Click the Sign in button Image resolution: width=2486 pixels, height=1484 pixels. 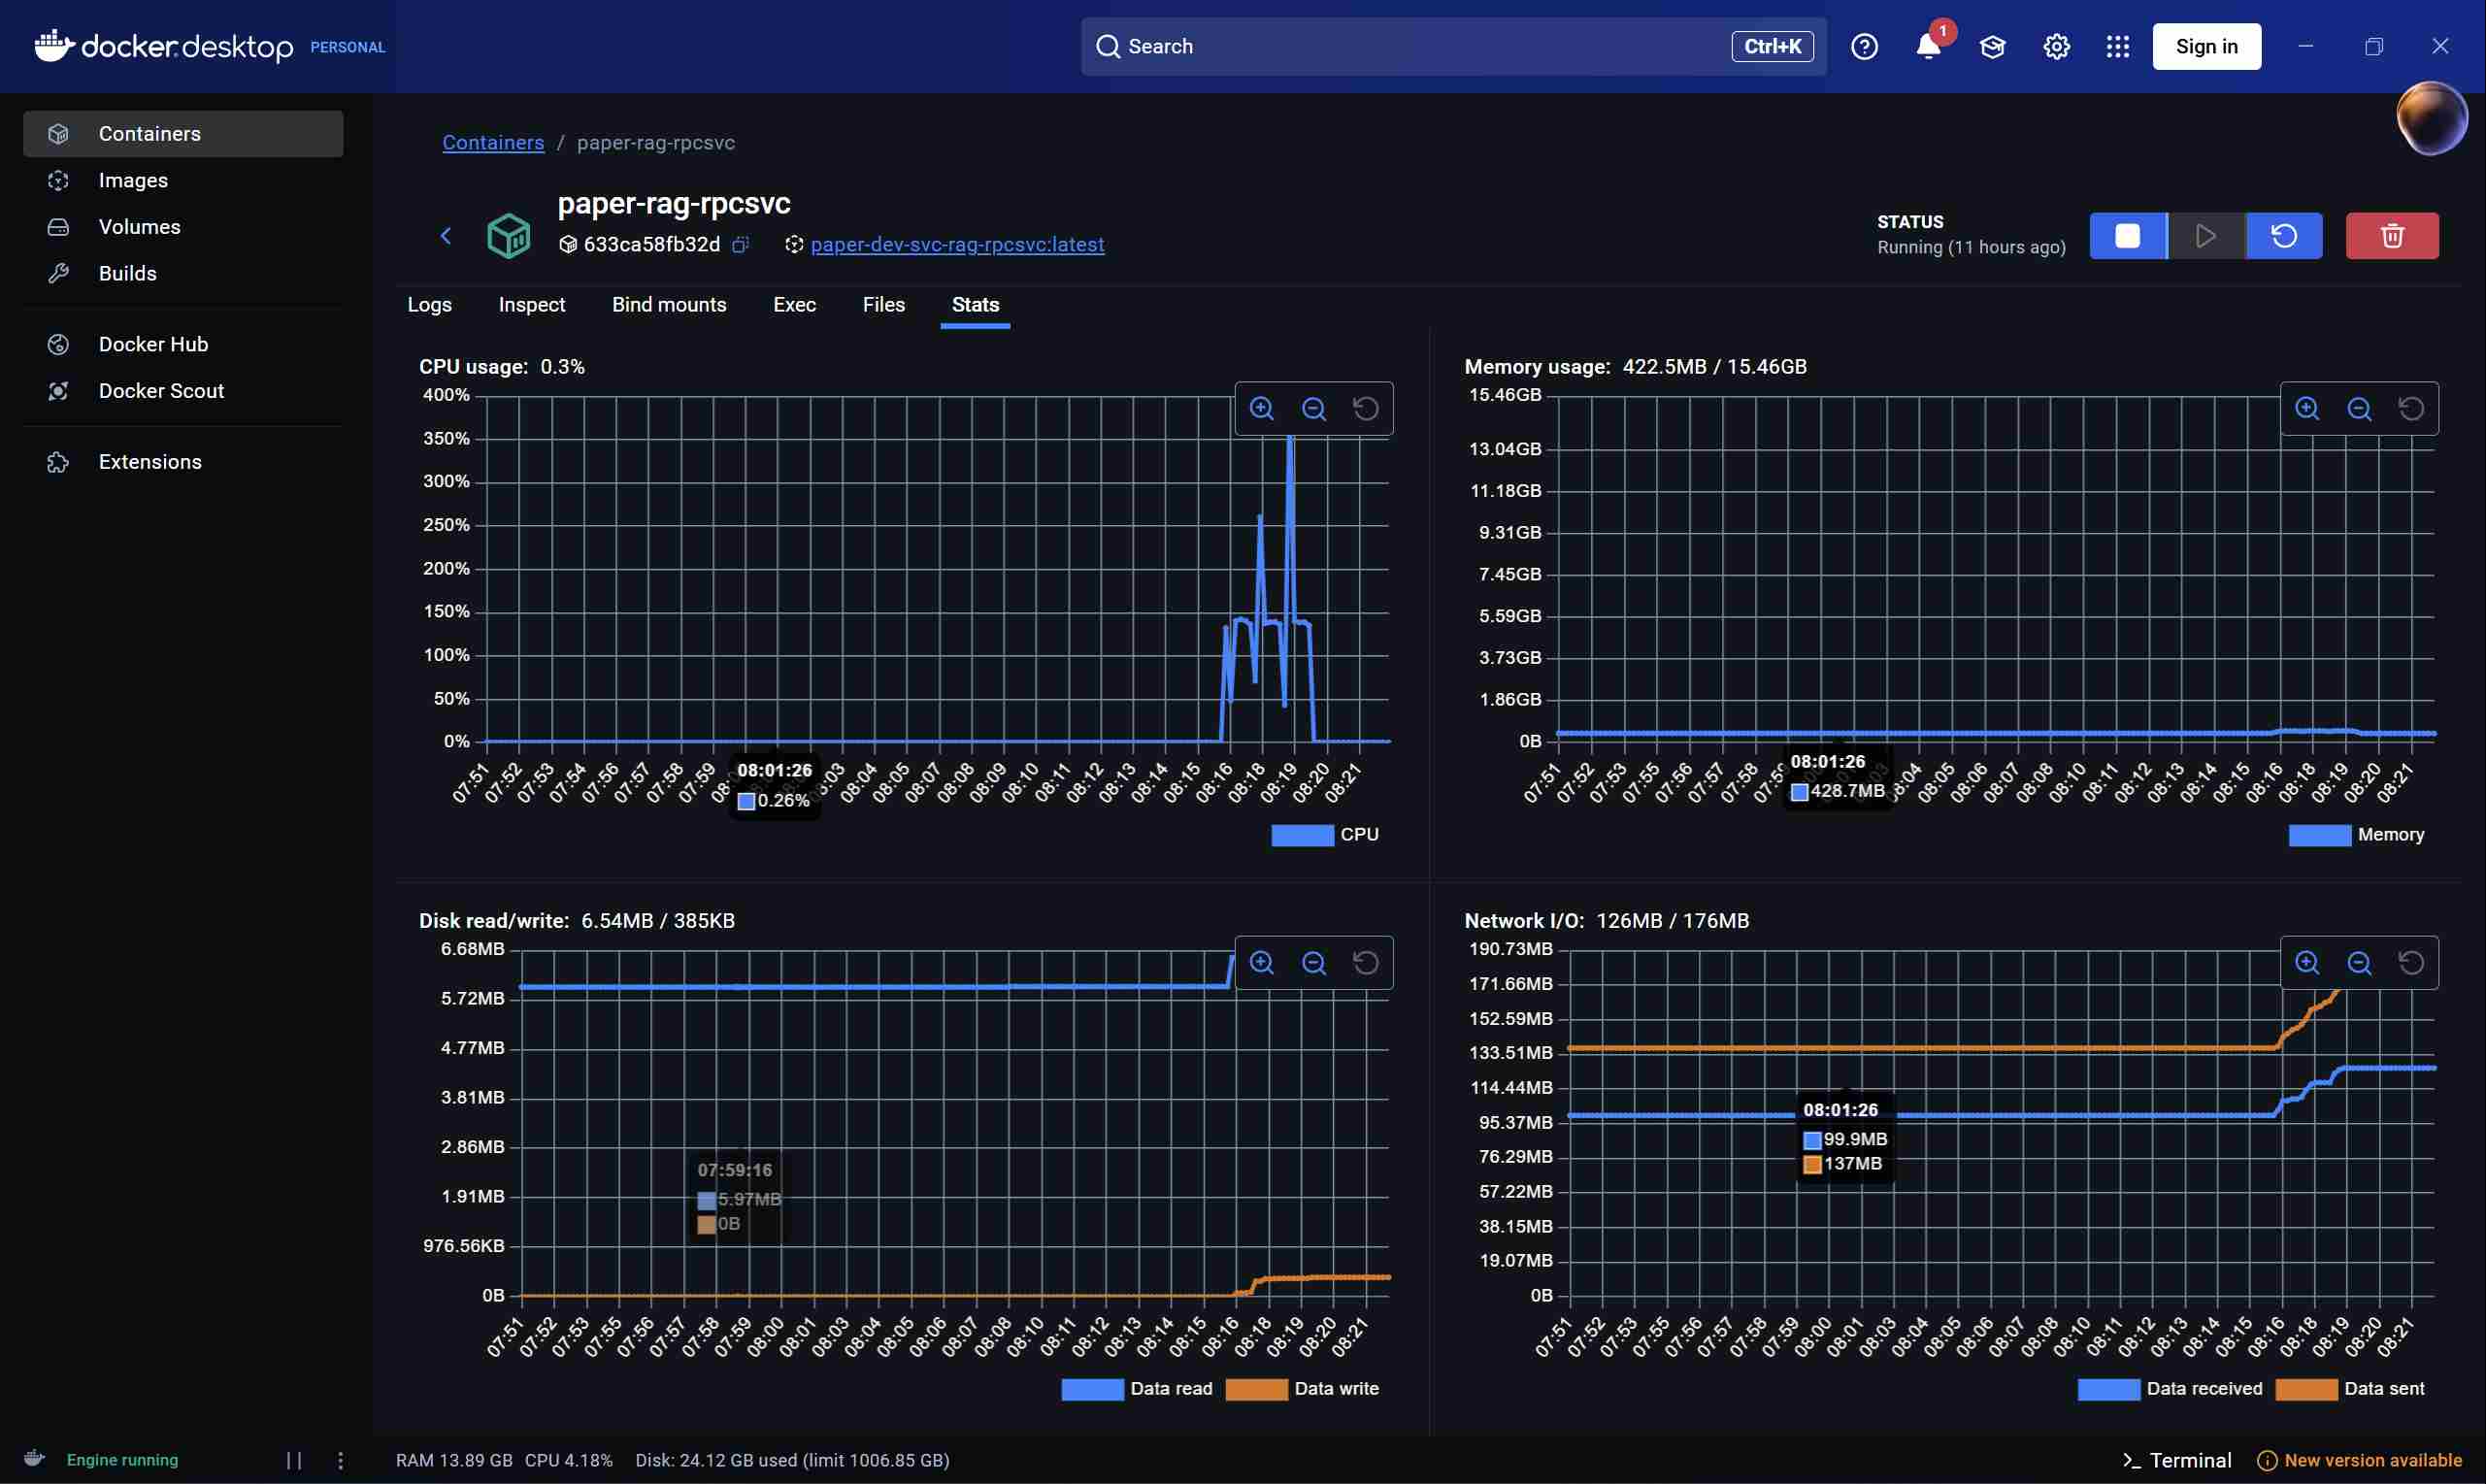pyautogui.click(x=2206, y=47)
